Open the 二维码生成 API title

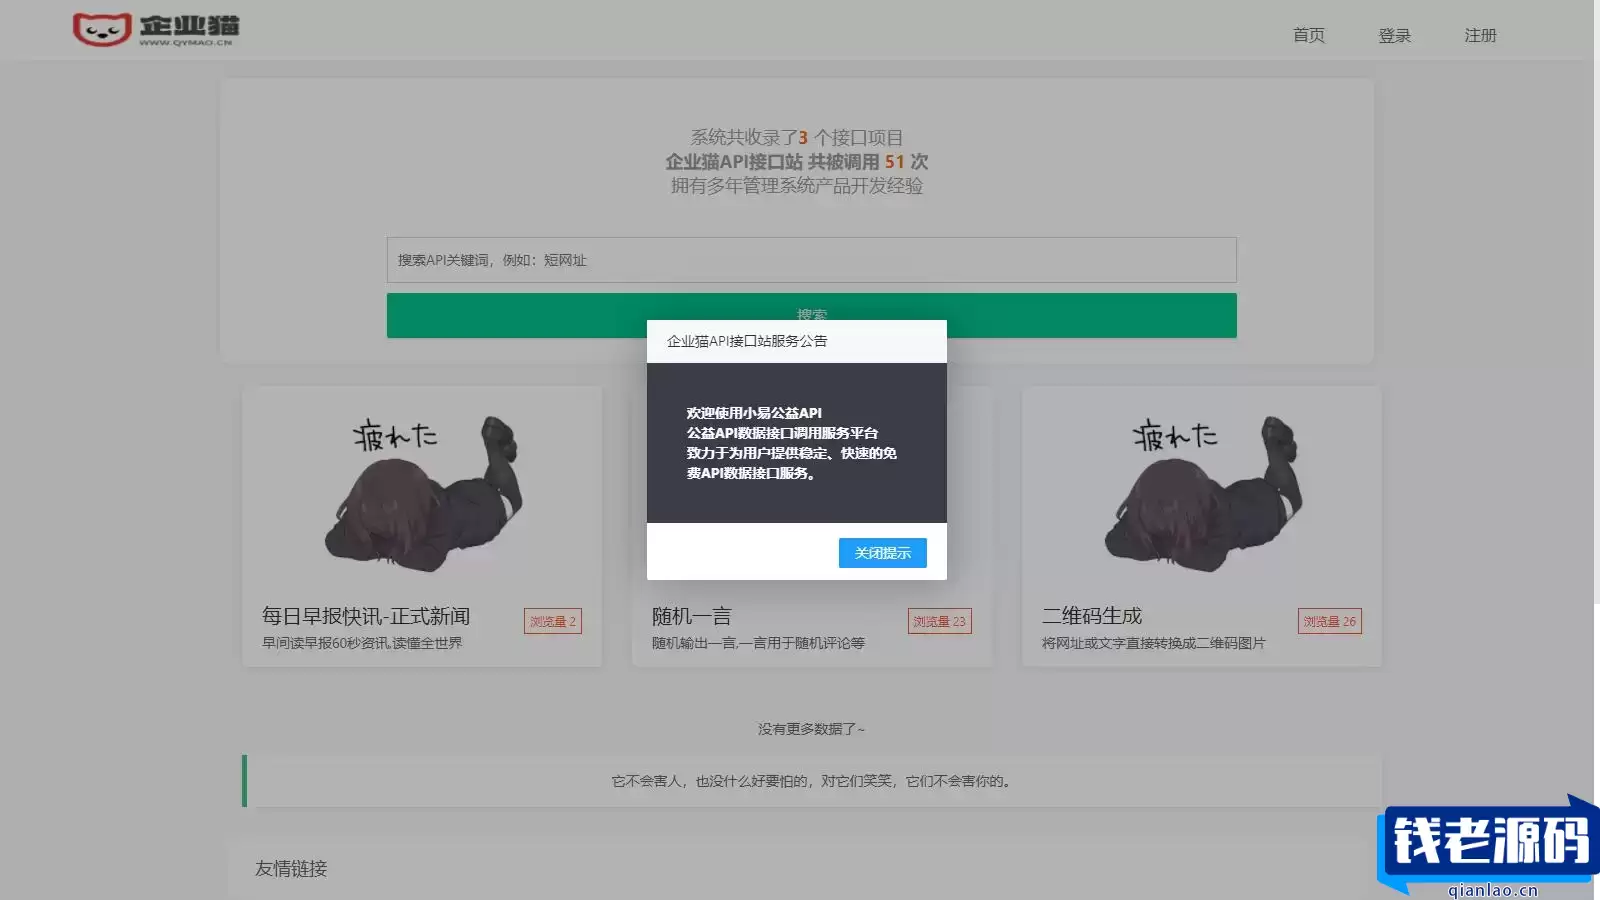click(x=1091, y=616)
